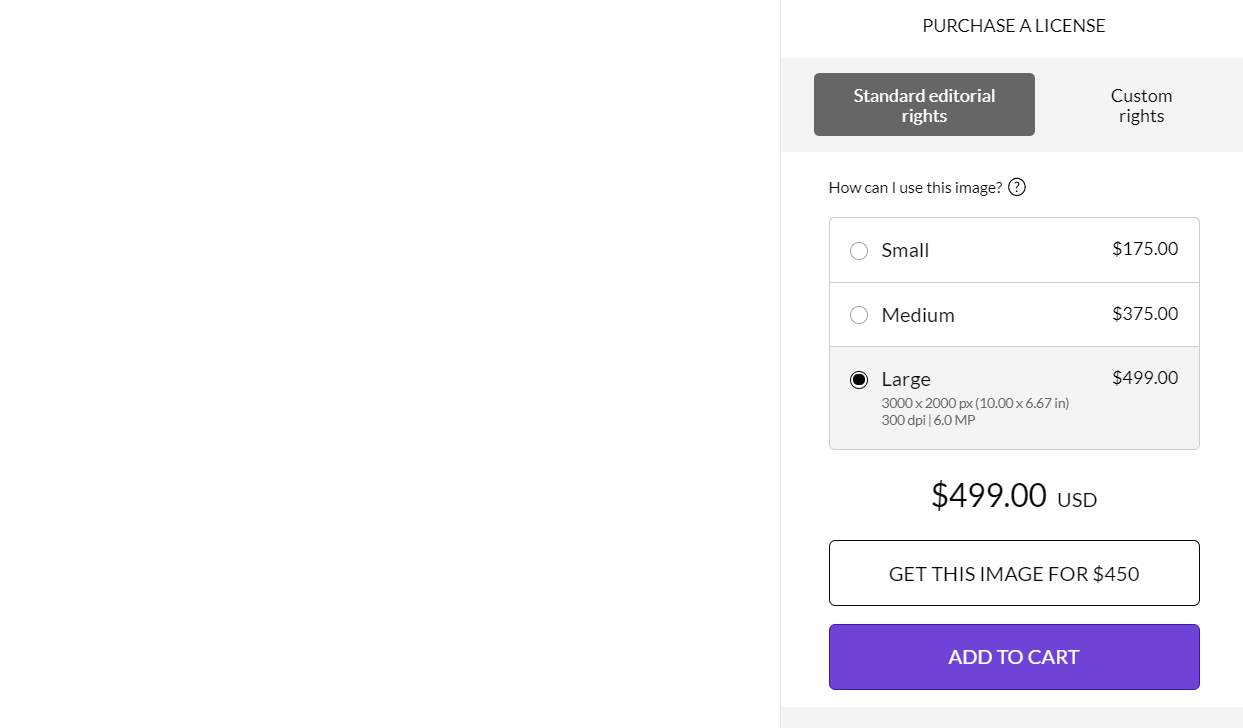
Task: Select the Large size radio button
Action: coord(859,380)
